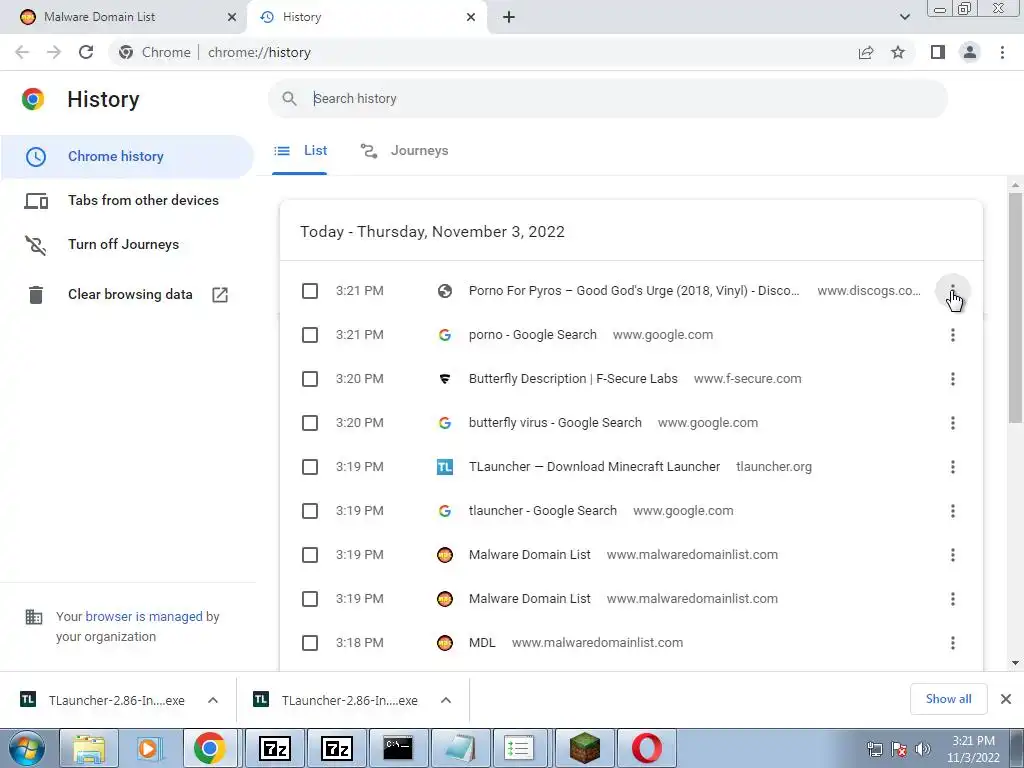This screenshot has height=768, width=1024.
Task: Open Butterfly Description F-Secure Labs link
Action: (573, 379)
